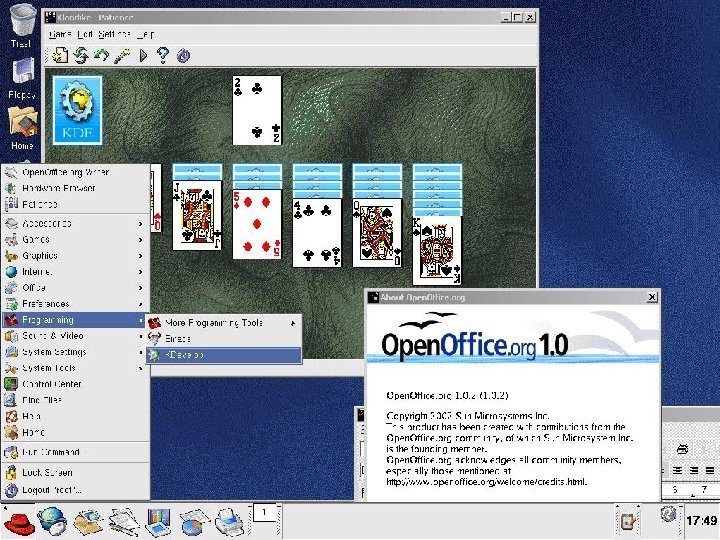
Task: Select the Jack of clubs card
Action: (x=197, y=215)
